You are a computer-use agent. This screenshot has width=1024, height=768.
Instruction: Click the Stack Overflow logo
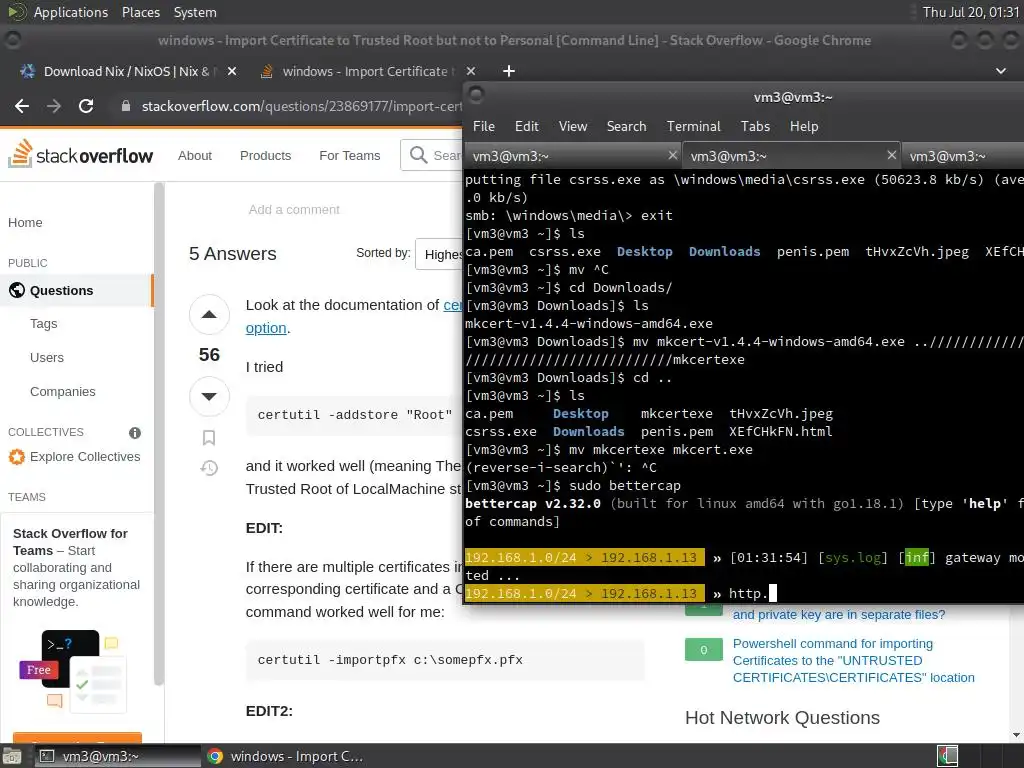point(80,154)
